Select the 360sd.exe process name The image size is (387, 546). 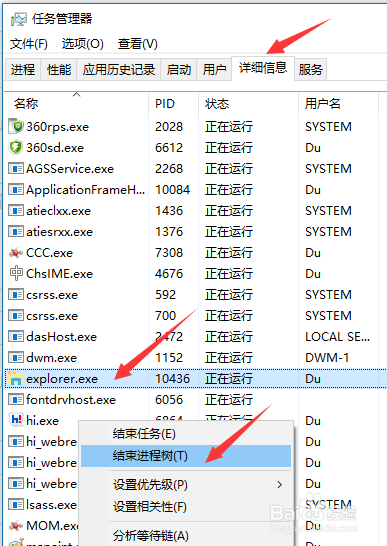[55, 148]
